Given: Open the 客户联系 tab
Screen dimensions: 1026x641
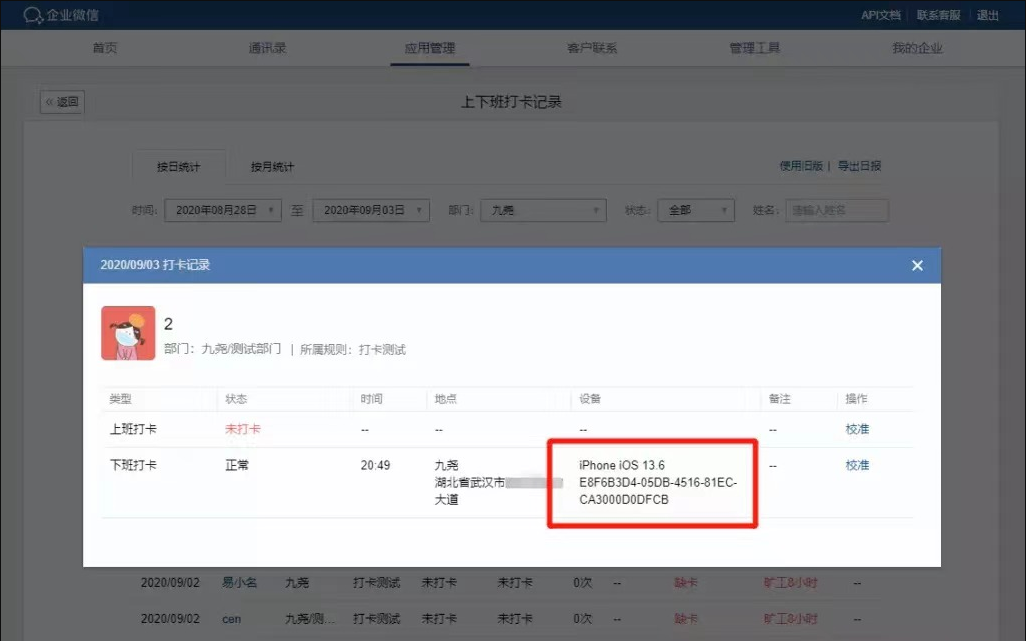Looking at the screenshot, I should click(592, 48).
